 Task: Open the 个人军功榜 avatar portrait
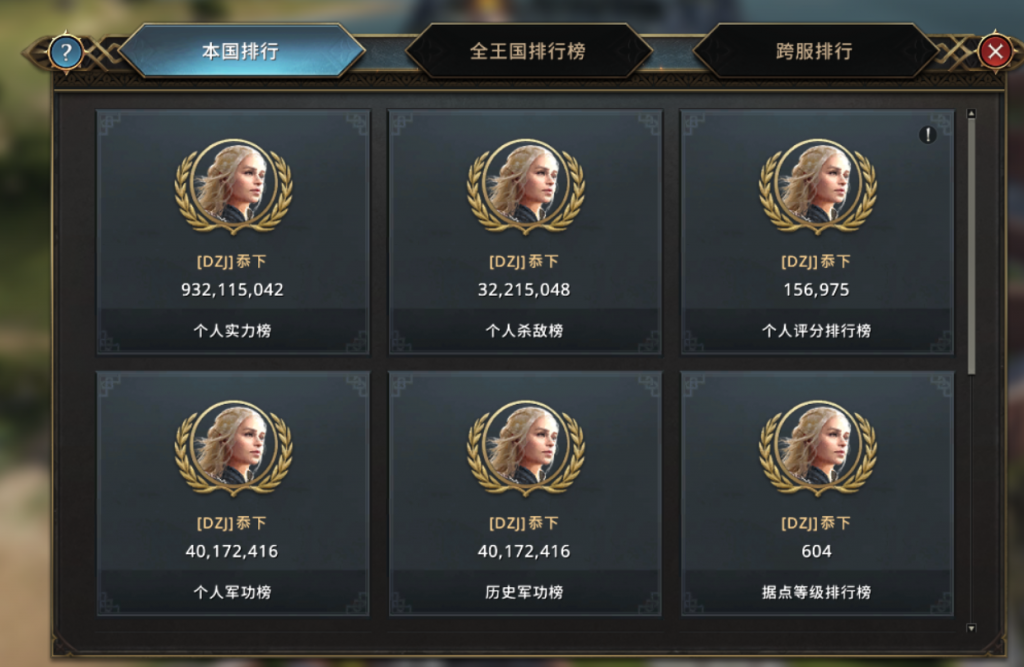(x=233, y=447)
